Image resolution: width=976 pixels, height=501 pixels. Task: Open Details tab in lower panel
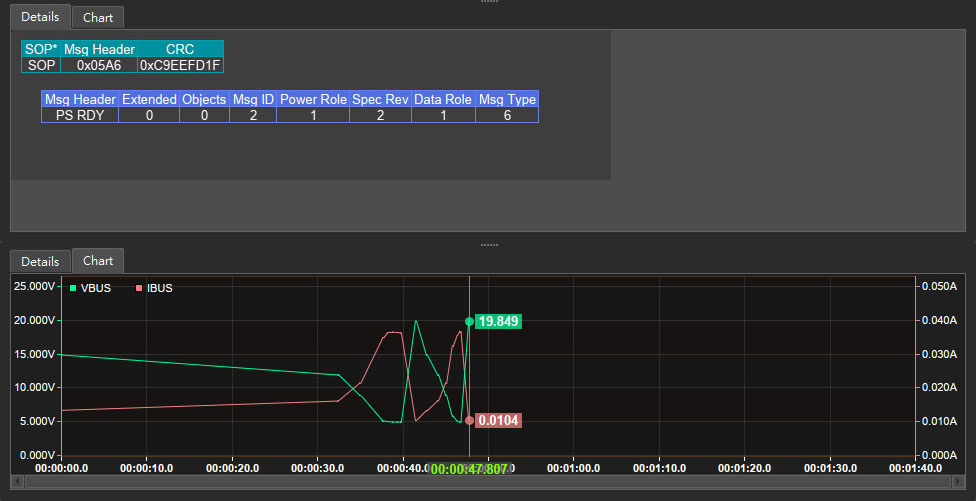[40, 261]
